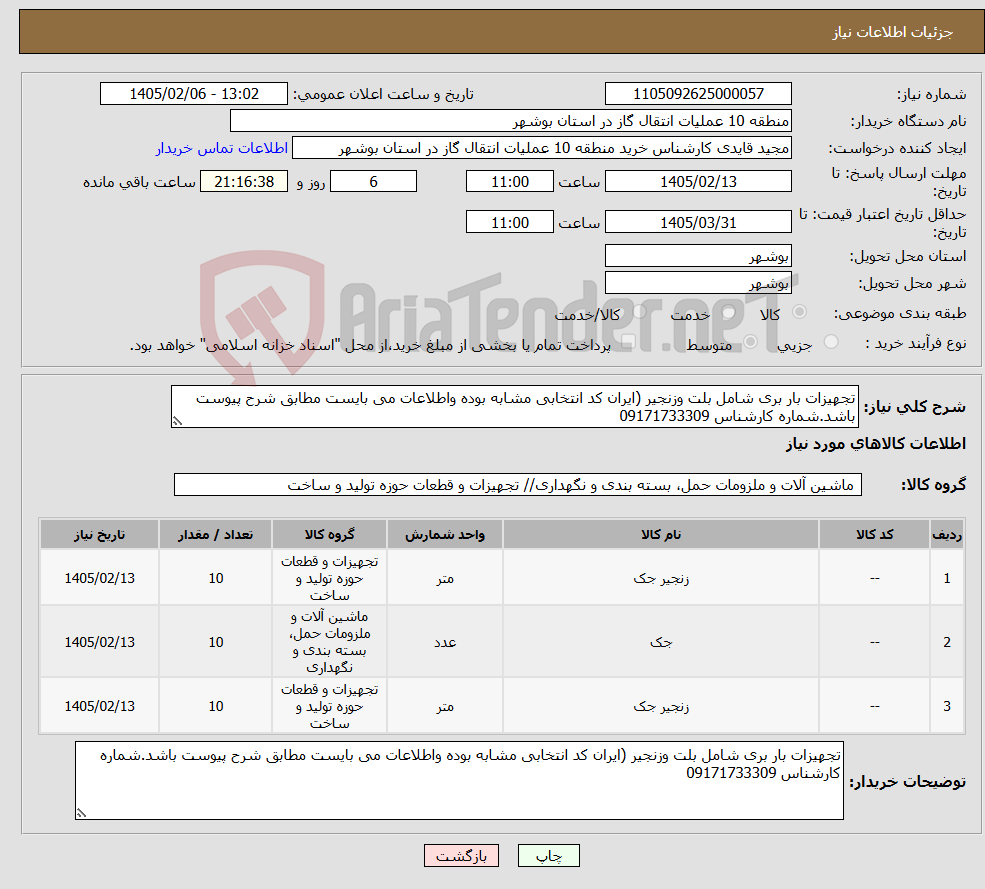
Task: Click response deadline hour 11:00 field
Action: click(509, 182)
